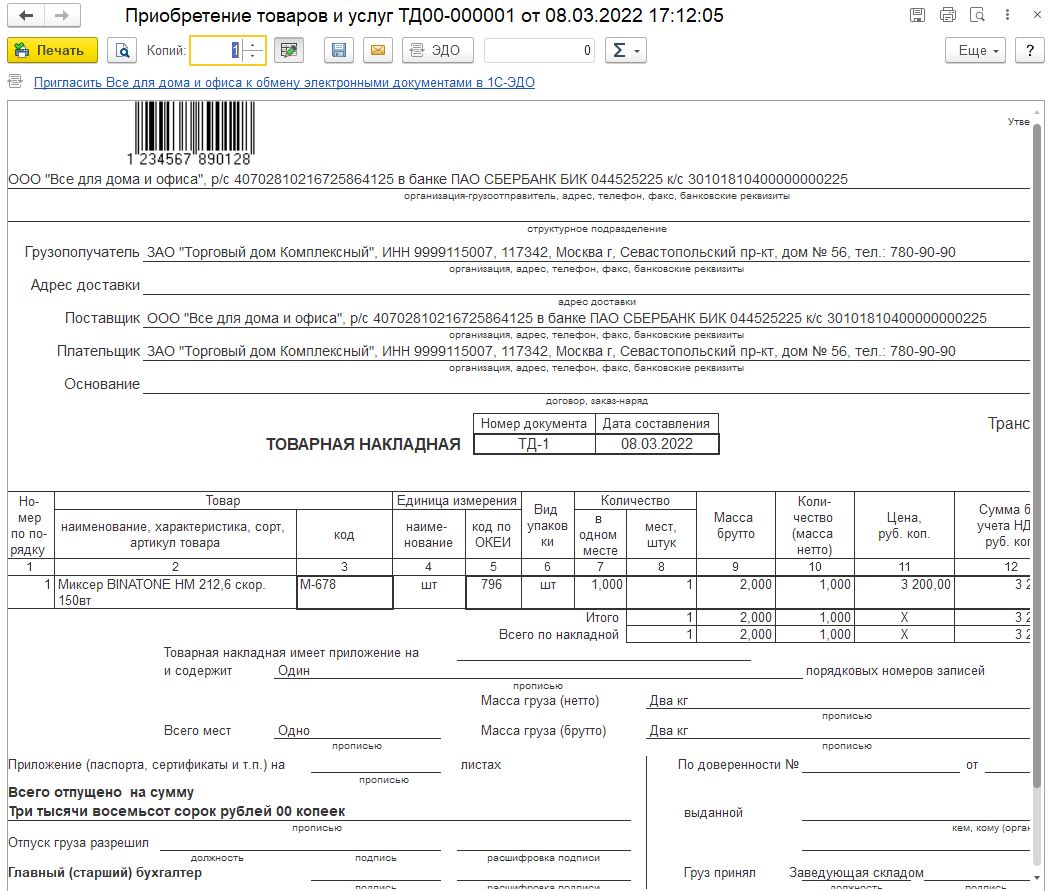The width and height of the screenshot is (1048, 891).
Task: Select the product name cell Миксер BINATONE
Action: click(x=175, y=592)
